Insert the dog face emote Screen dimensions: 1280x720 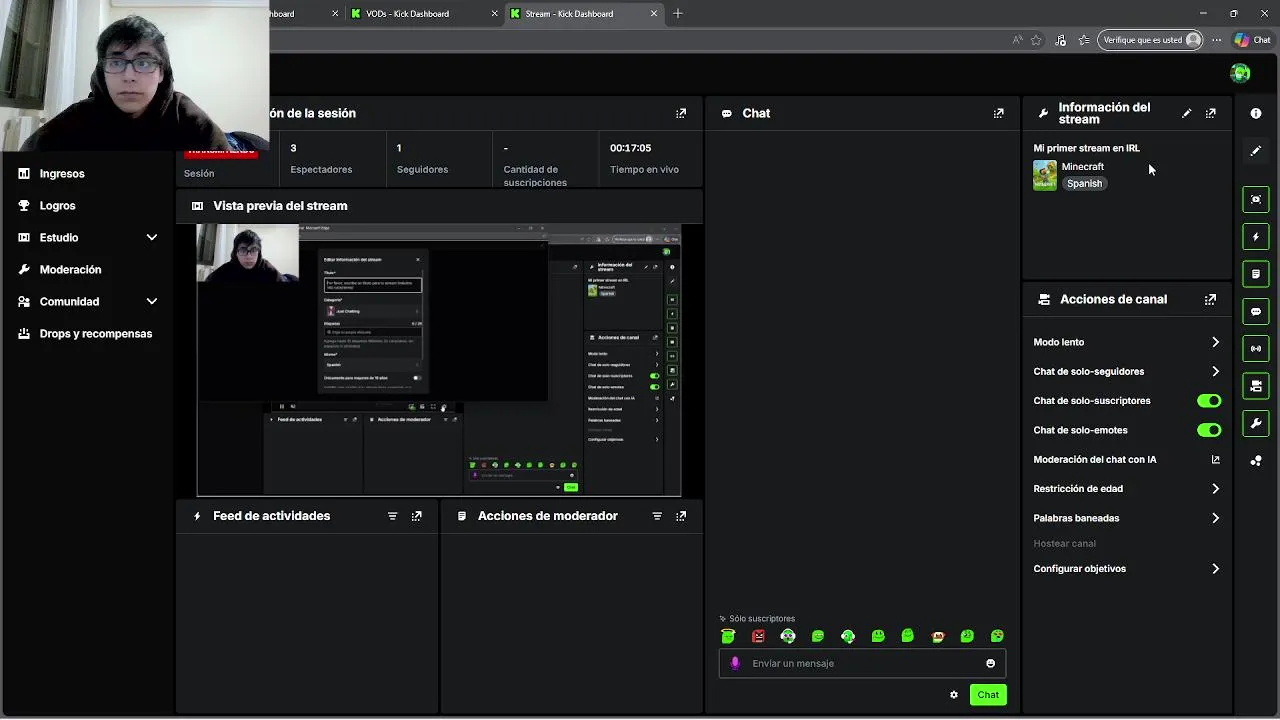click(x=938, y=636)
